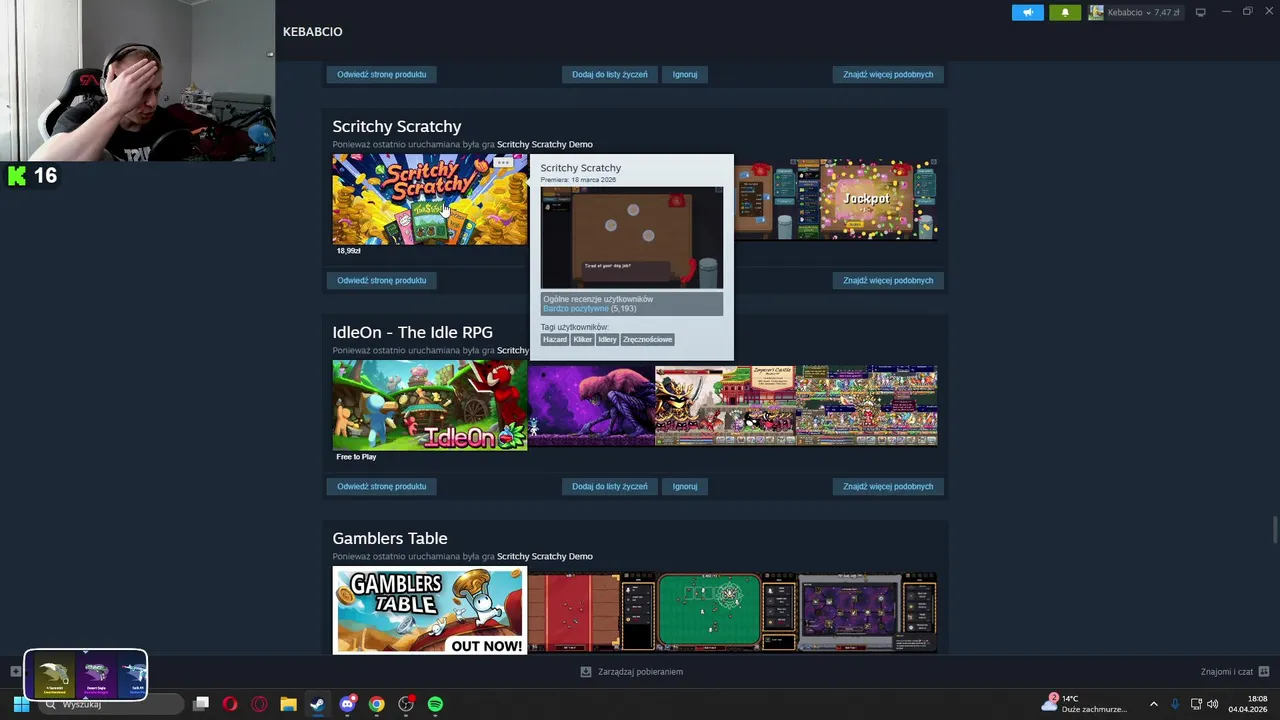Open Discord from taskbar
The image size is (1280, 720).
347,704
